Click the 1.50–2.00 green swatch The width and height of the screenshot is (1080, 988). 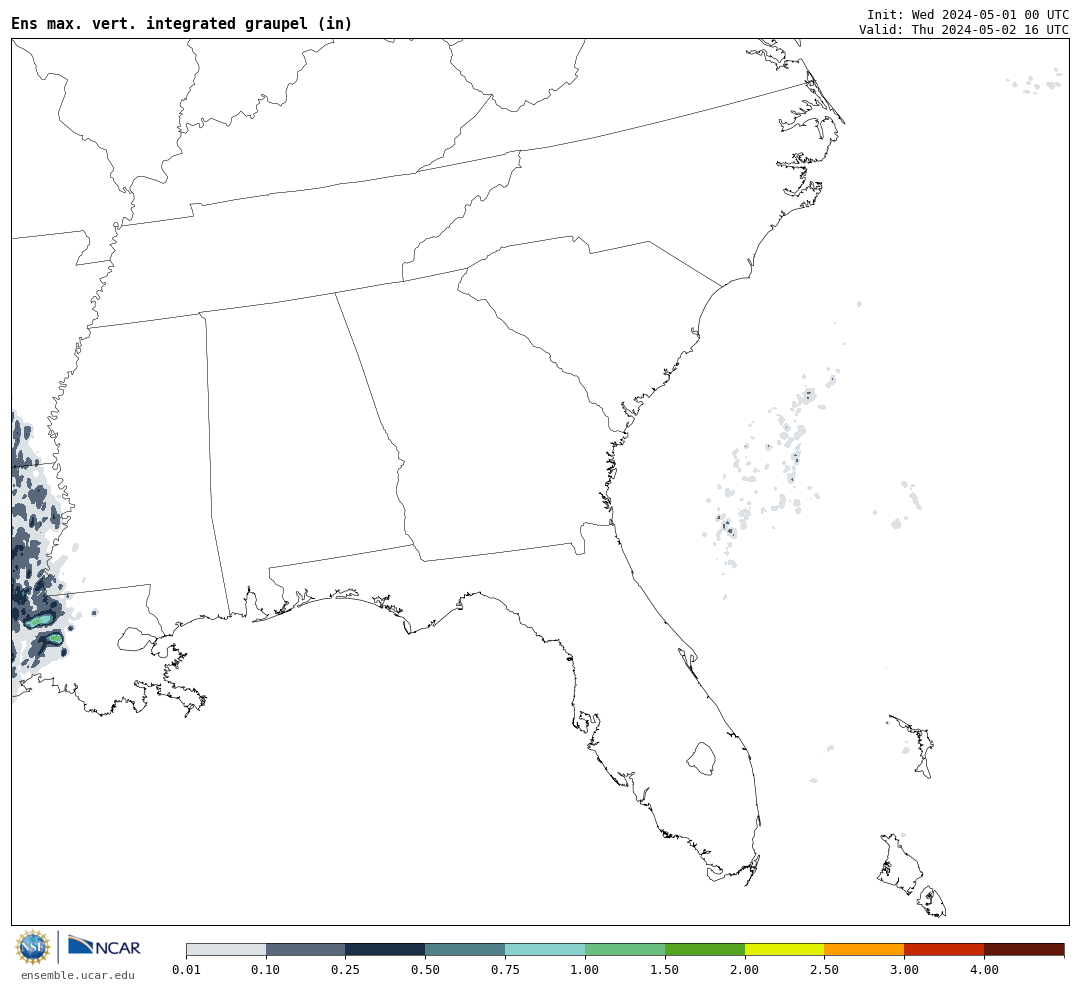point(705,950)
